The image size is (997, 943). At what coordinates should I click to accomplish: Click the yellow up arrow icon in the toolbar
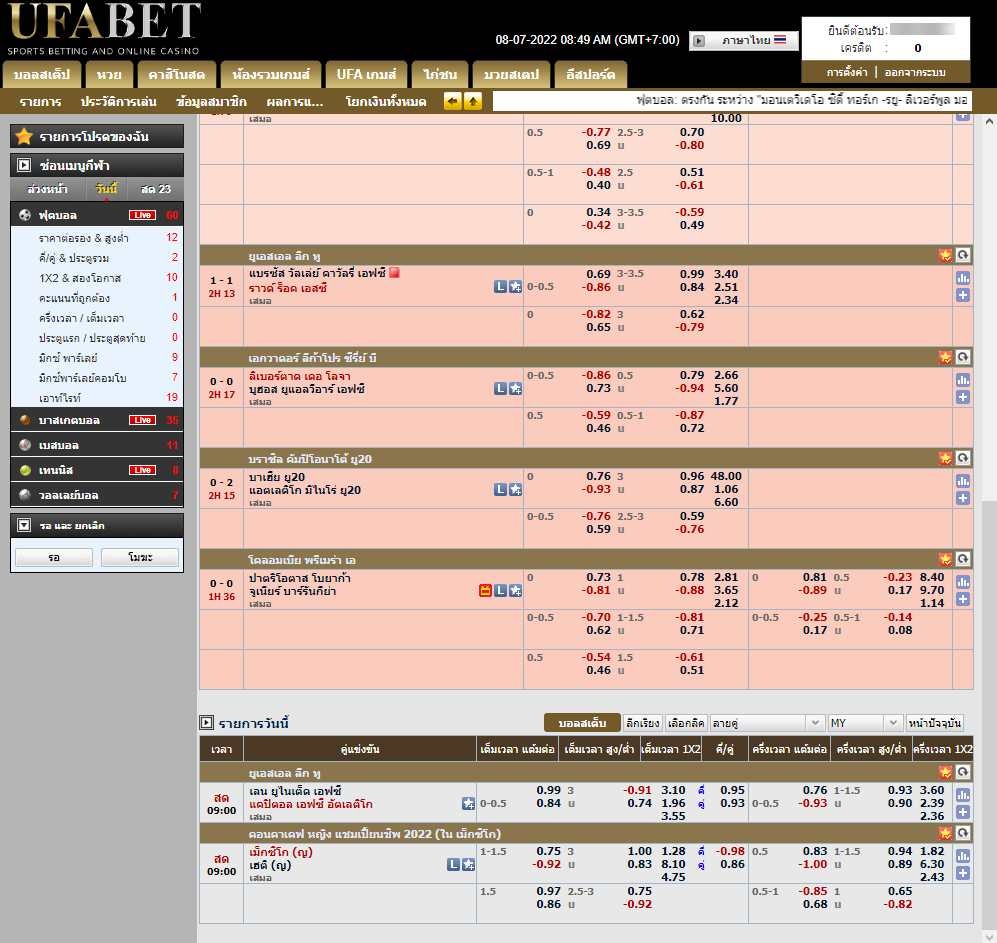473,101
